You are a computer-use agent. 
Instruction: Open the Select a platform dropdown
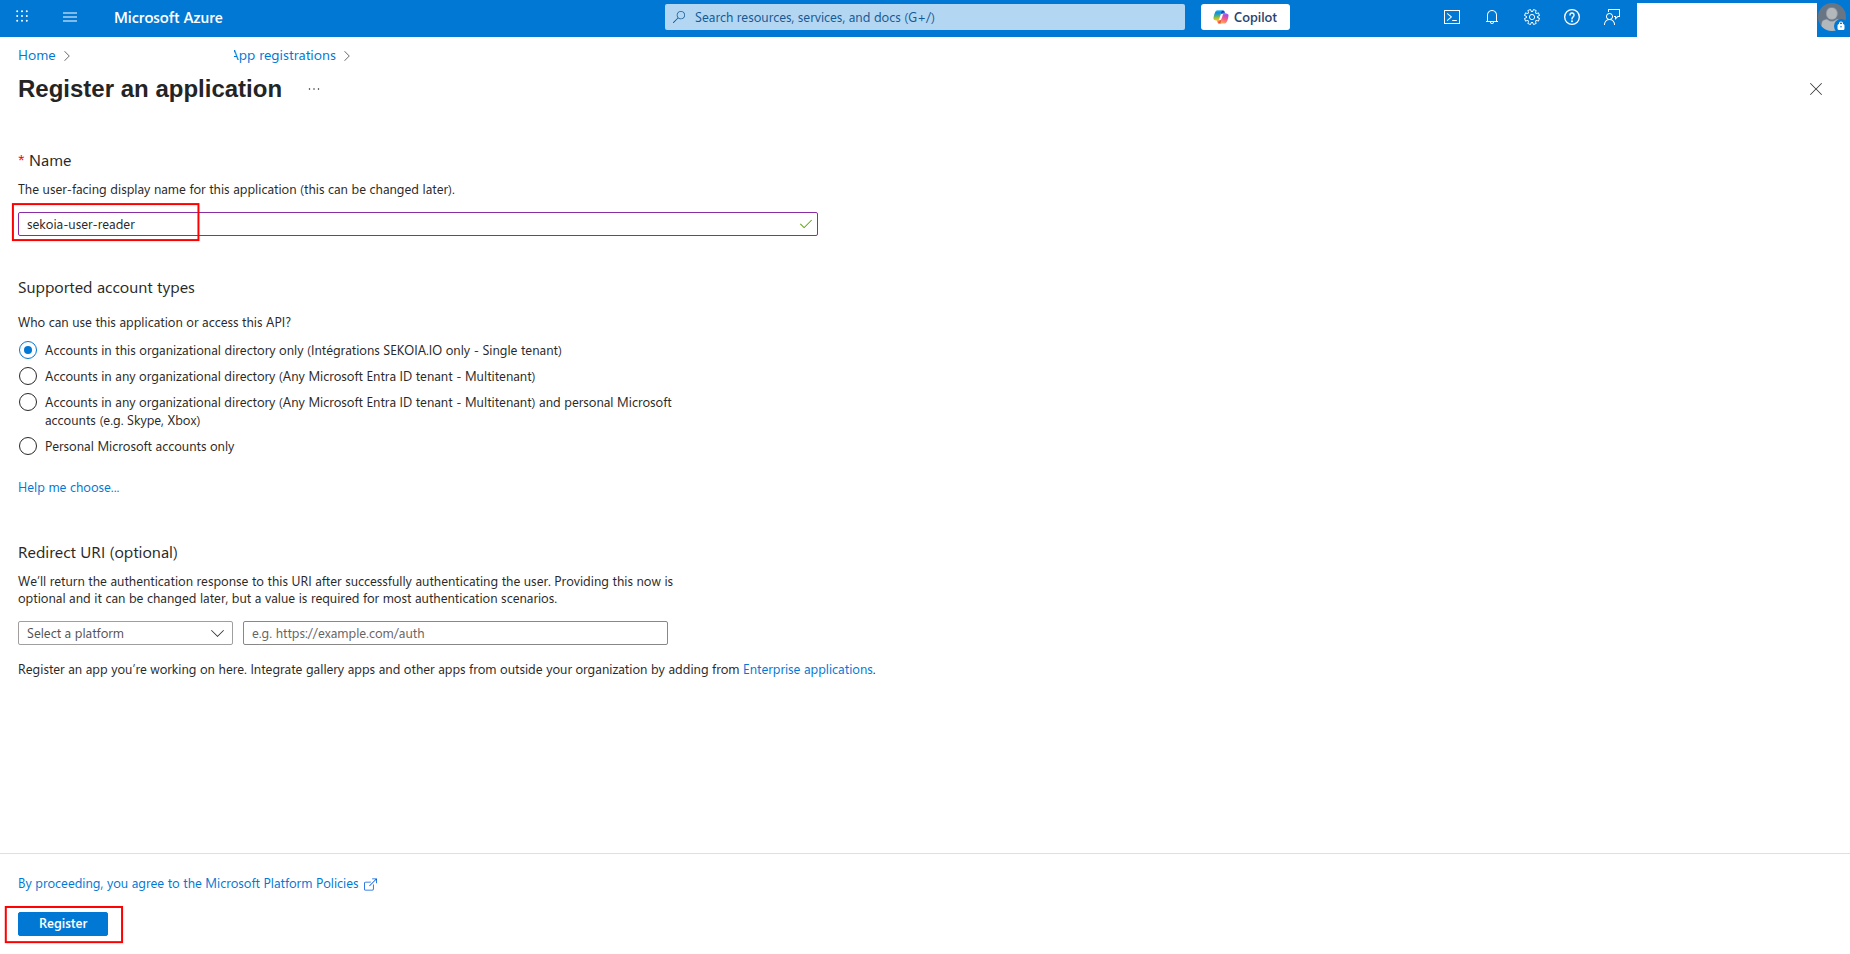click(124, 632)
